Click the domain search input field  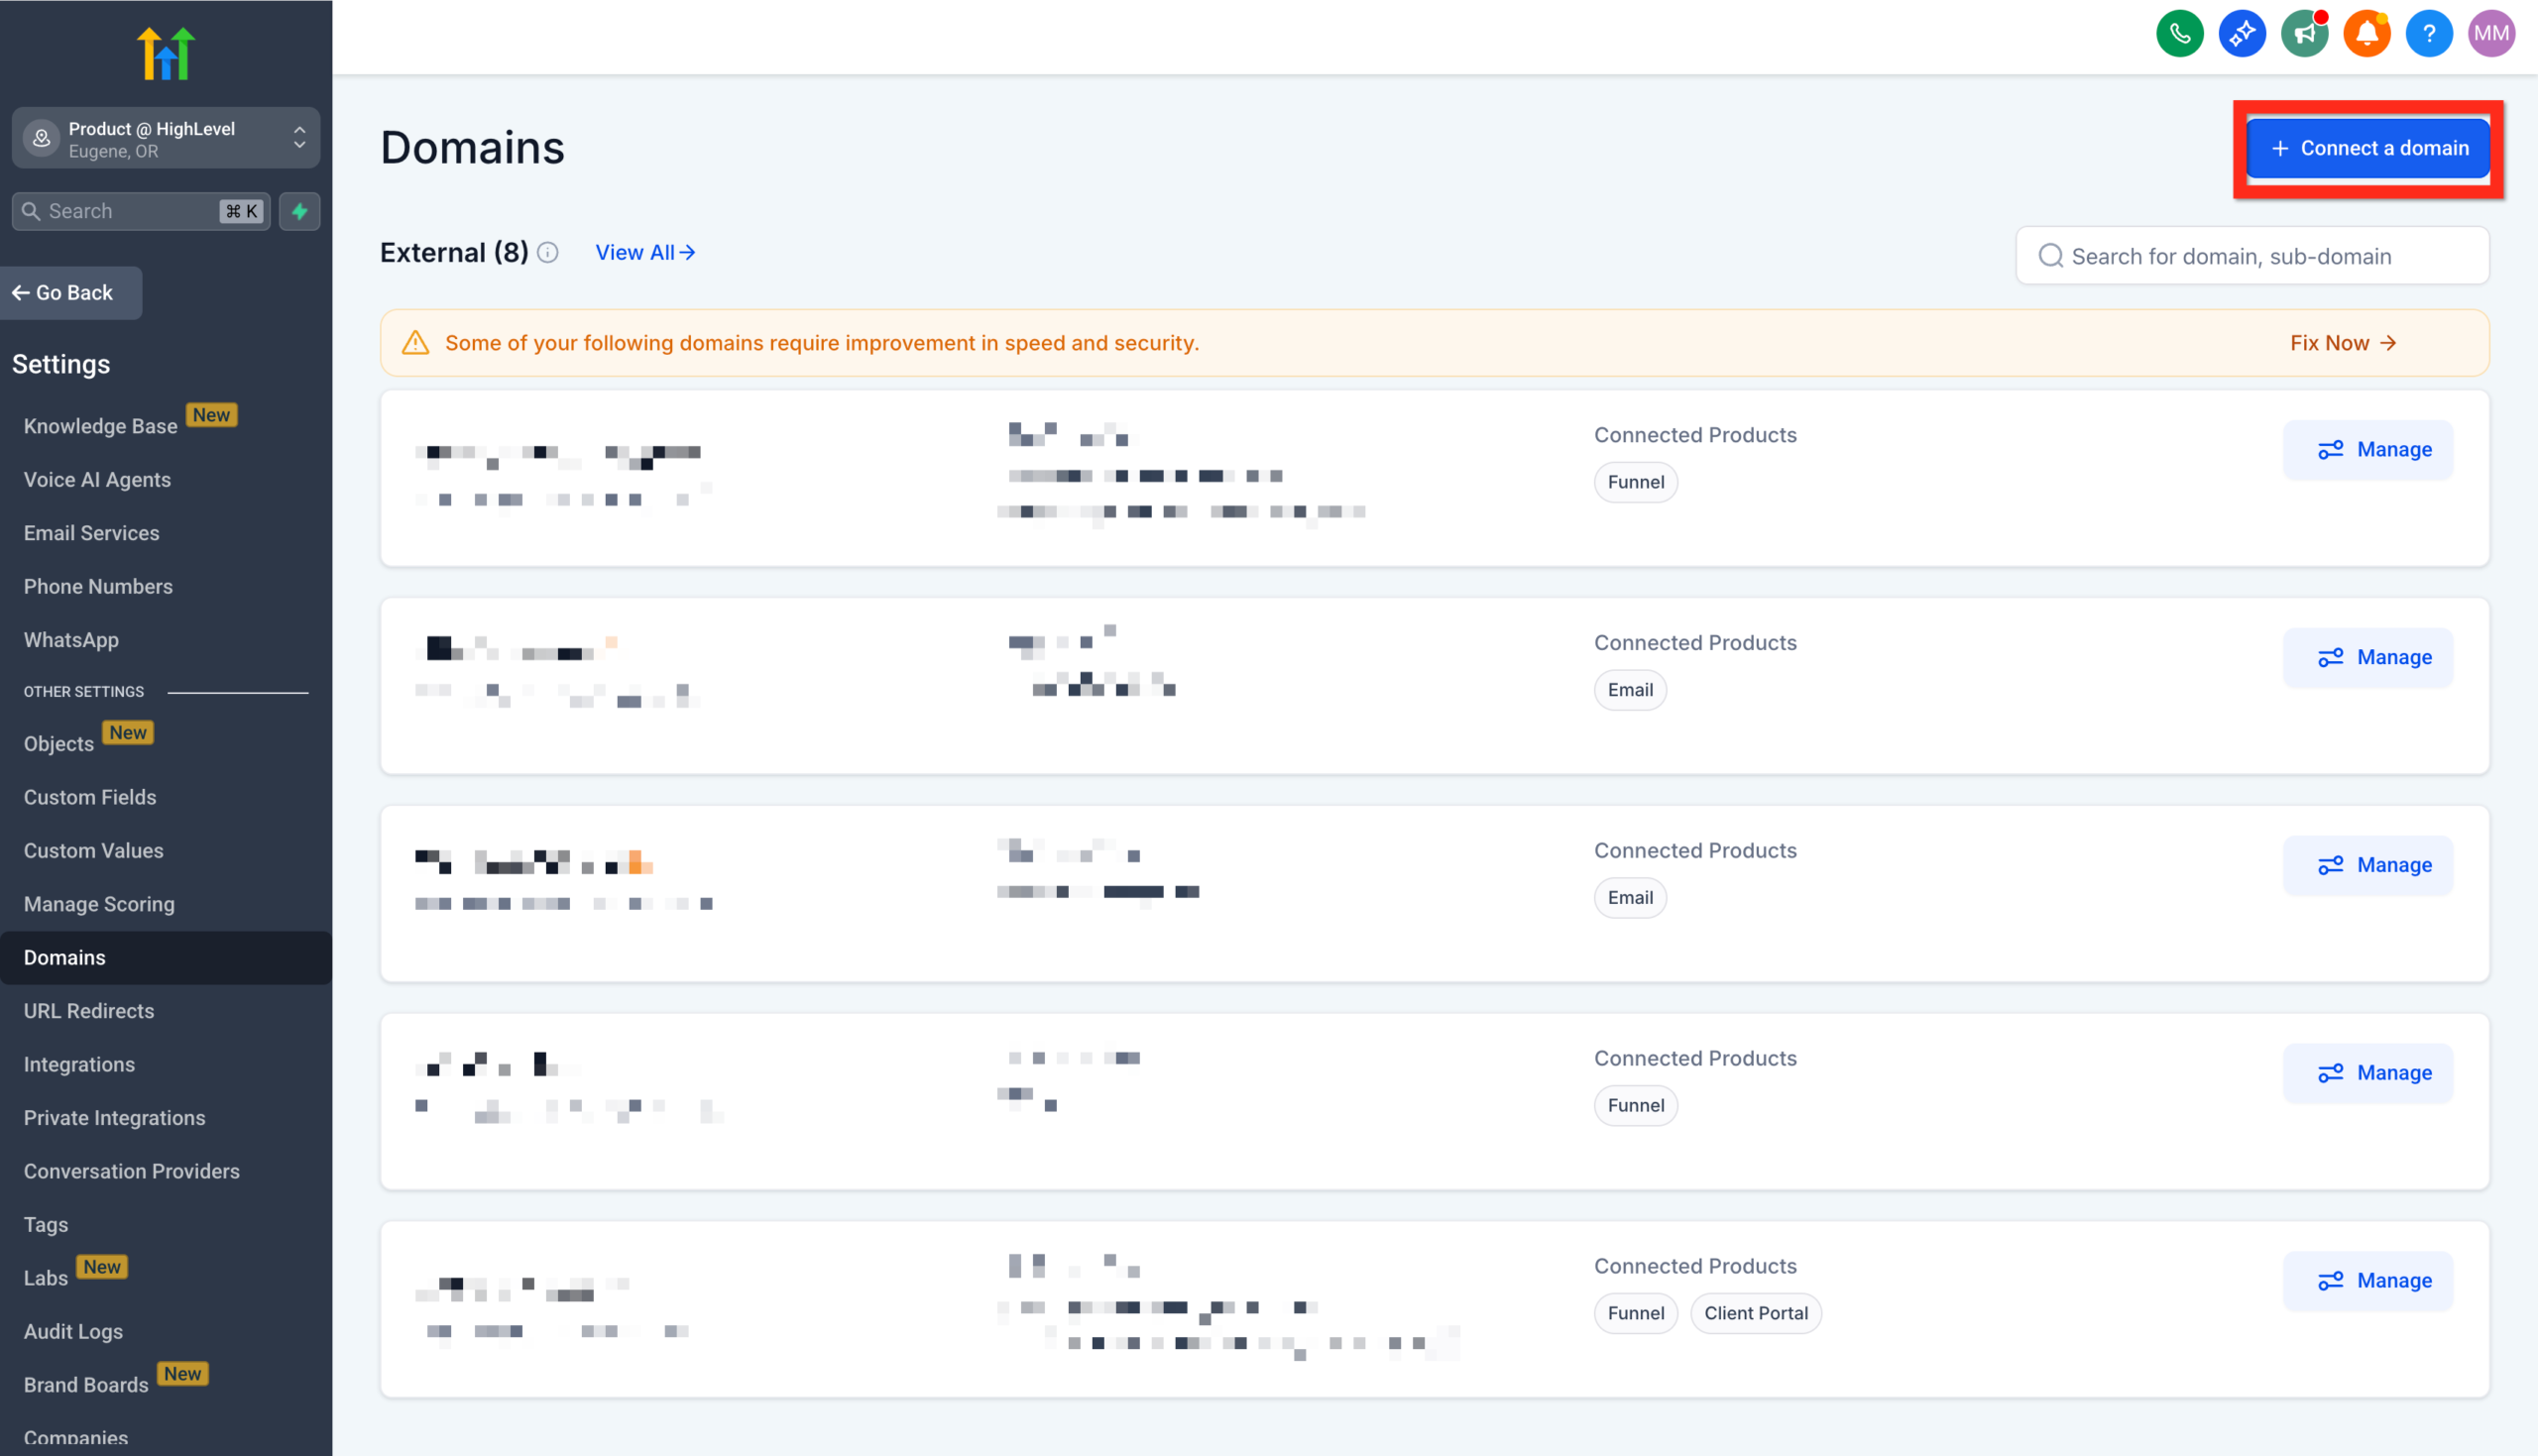coord(2251,256)
